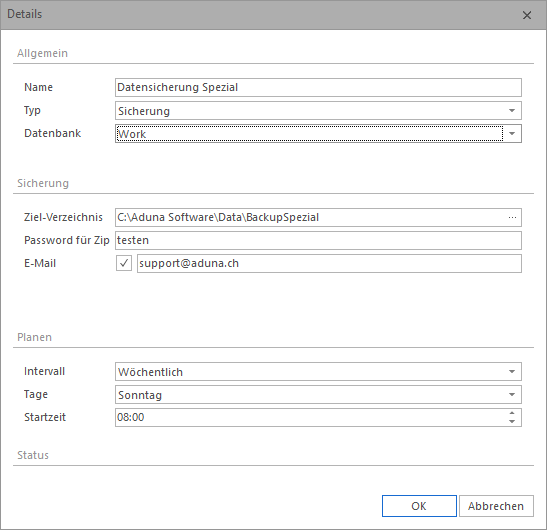
Task: Close the Details dialog with X
Action: [x=527, y=15]
